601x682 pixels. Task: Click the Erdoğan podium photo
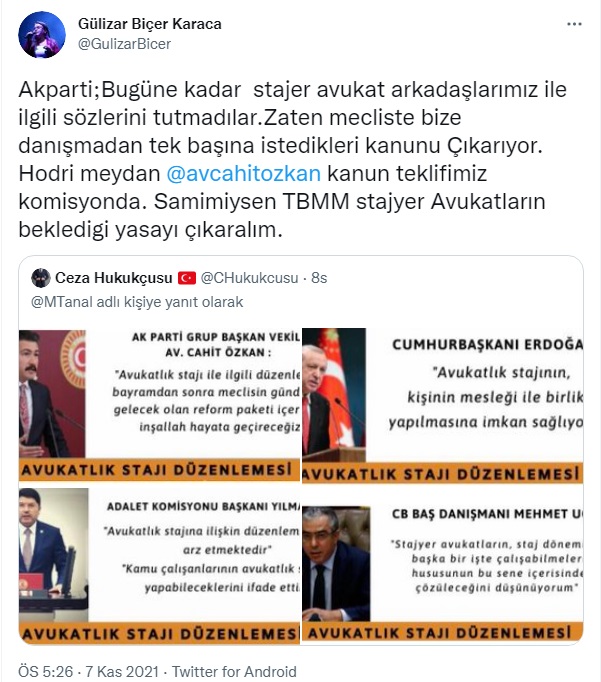[334, 394]
